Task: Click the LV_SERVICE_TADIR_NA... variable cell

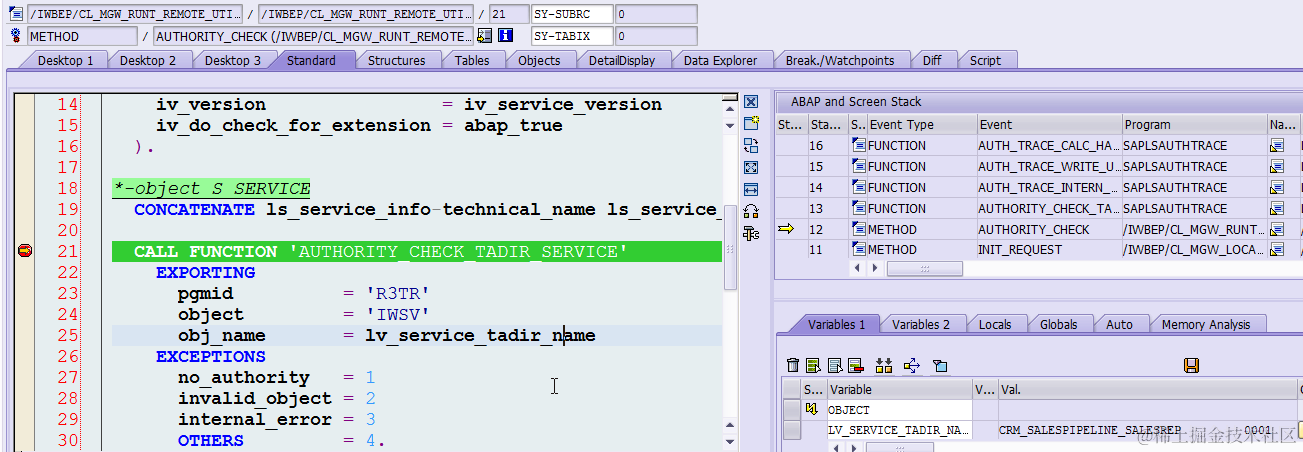Action: click(x=899, y=430)
